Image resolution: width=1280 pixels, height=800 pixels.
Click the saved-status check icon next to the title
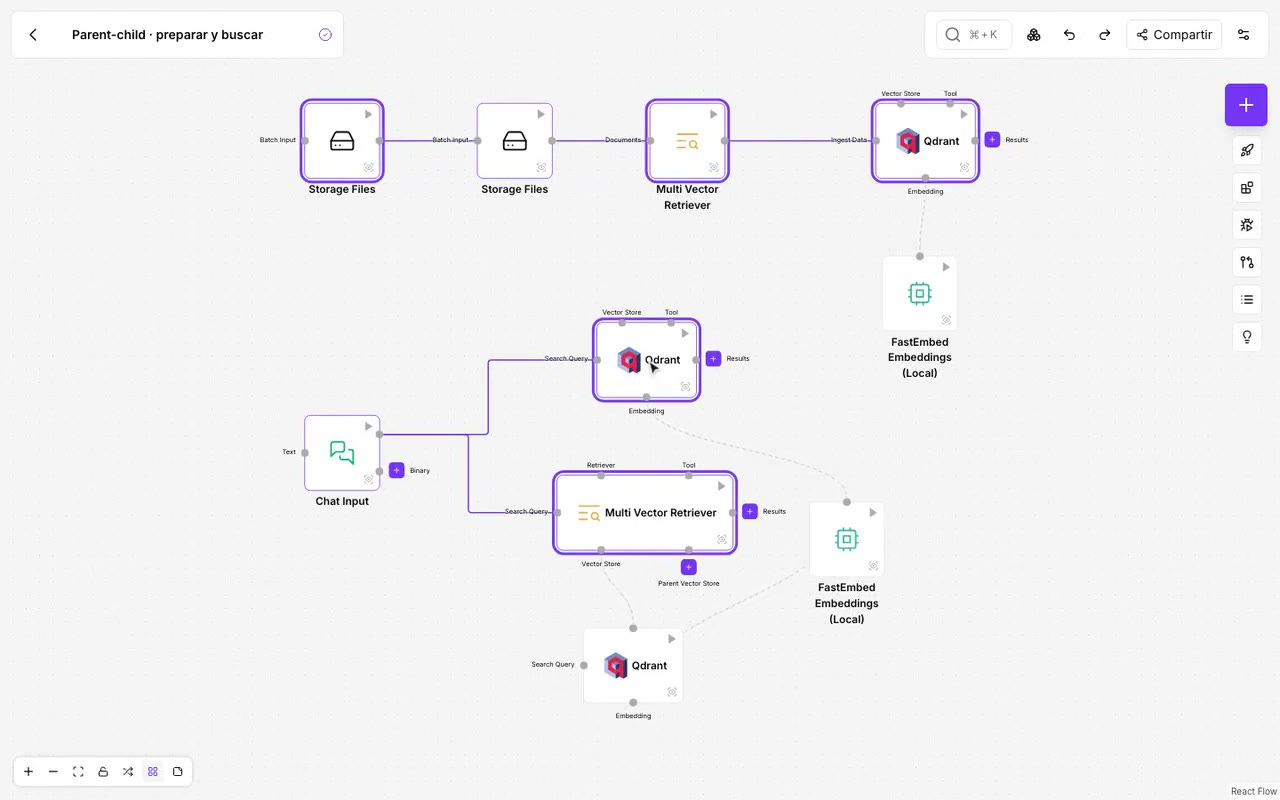coord(325,35)
